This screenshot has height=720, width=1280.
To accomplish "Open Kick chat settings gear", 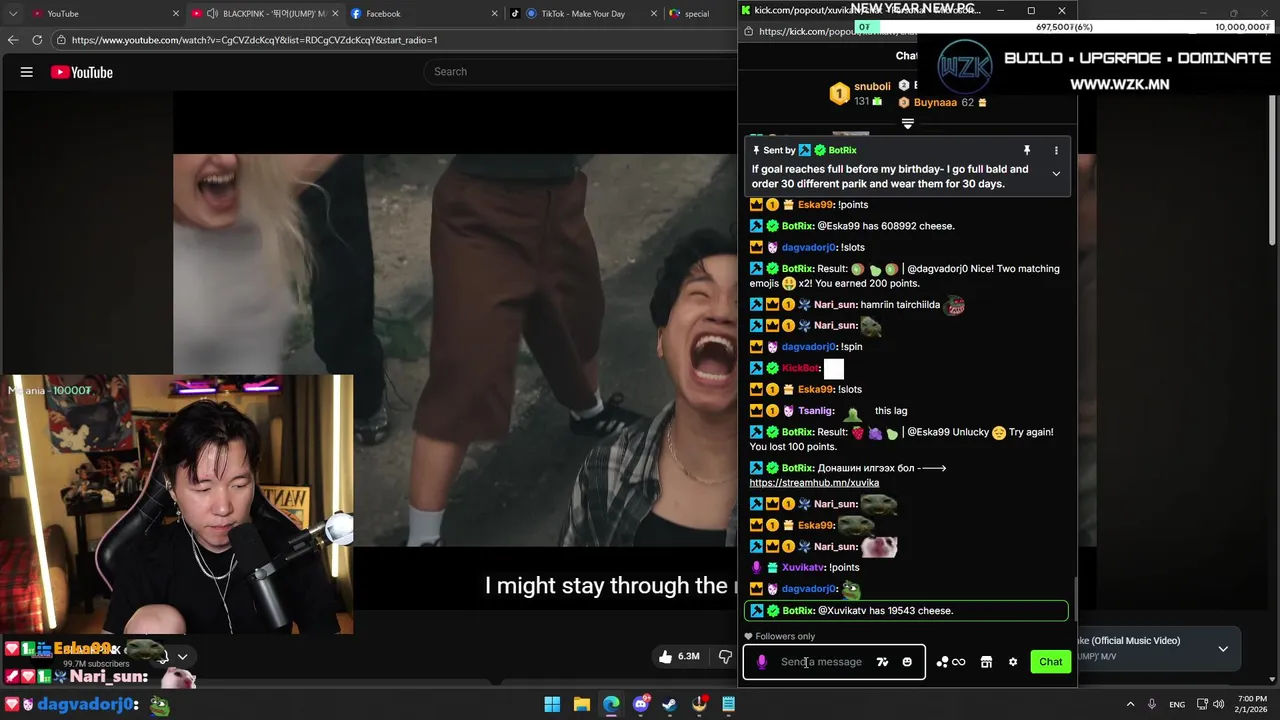I will (1013, 662).
